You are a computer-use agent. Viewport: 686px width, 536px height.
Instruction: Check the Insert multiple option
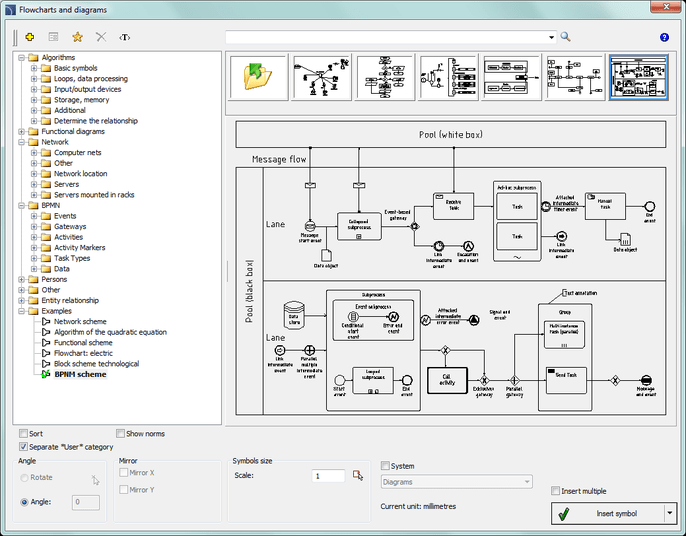(556, 491)
